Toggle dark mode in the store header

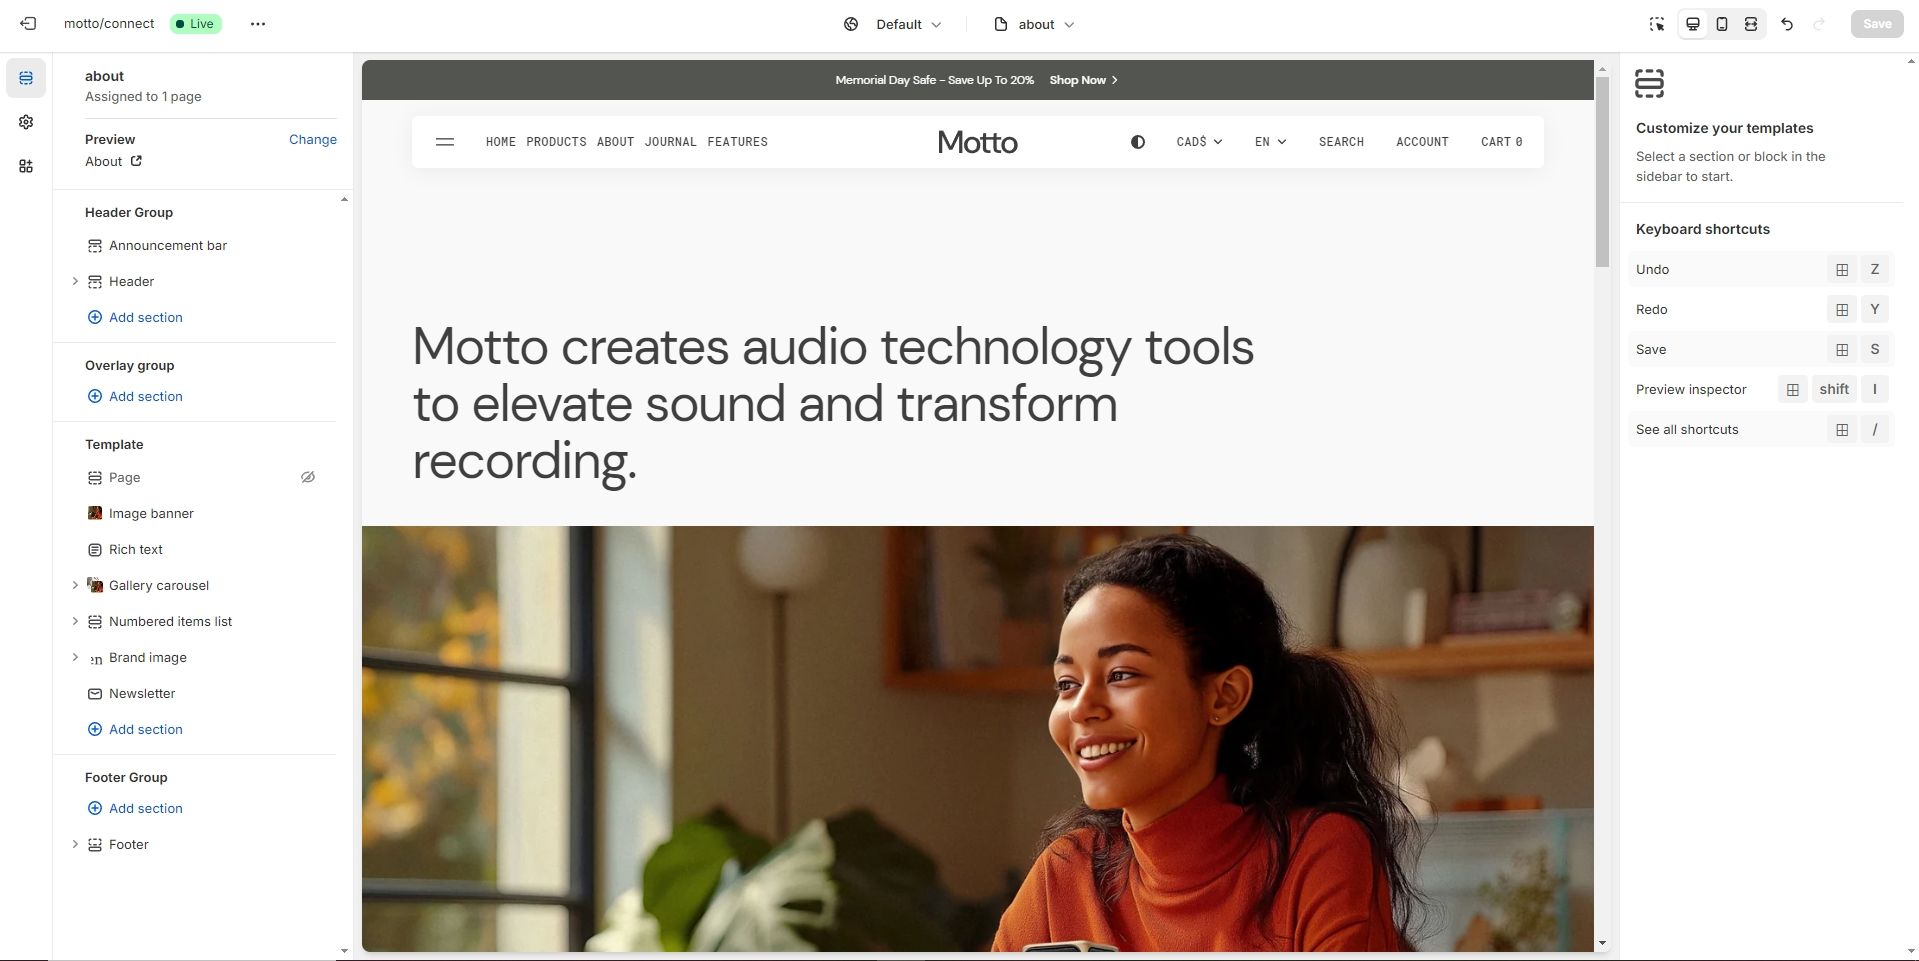click(x=1137, y=142)
